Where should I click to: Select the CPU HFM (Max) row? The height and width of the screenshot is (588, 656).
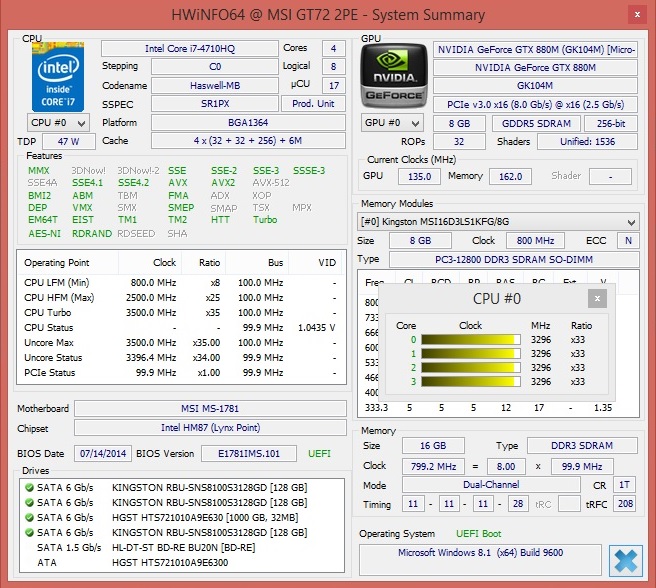pyautogui.click(x=182, y=298)
